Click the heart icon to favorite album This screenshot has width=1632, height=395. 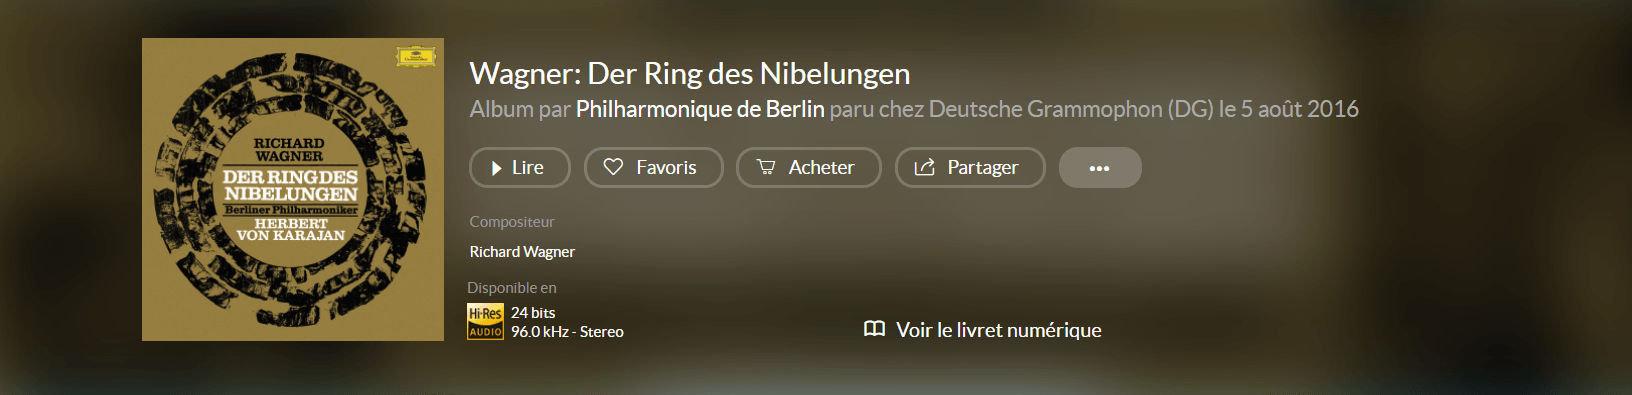pyautogui.click(x=613, y=167)
